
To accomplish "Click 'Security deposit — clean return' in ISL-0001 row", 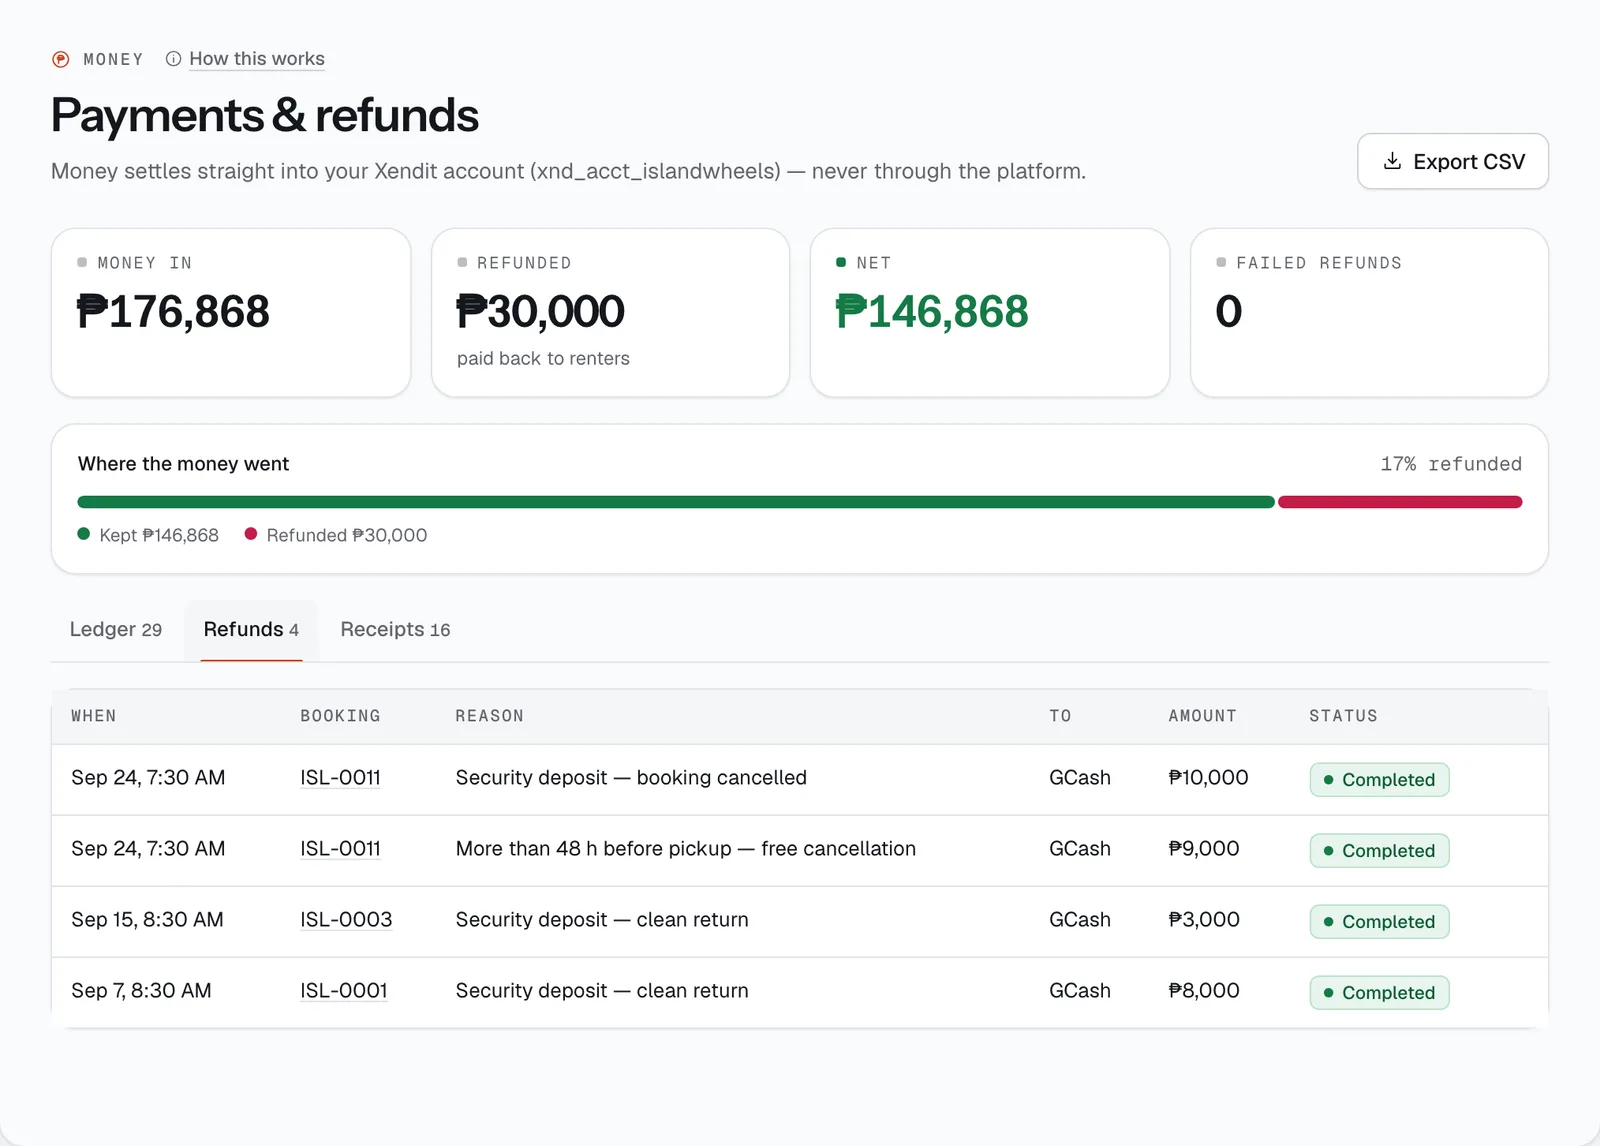I will pyautogui.click(x=602, y=991).
